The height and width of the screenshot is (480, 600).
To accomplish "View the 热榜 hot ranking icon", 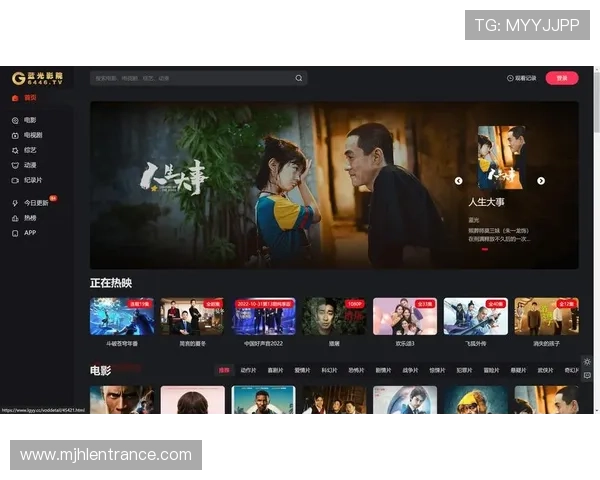I will point(15,218).
